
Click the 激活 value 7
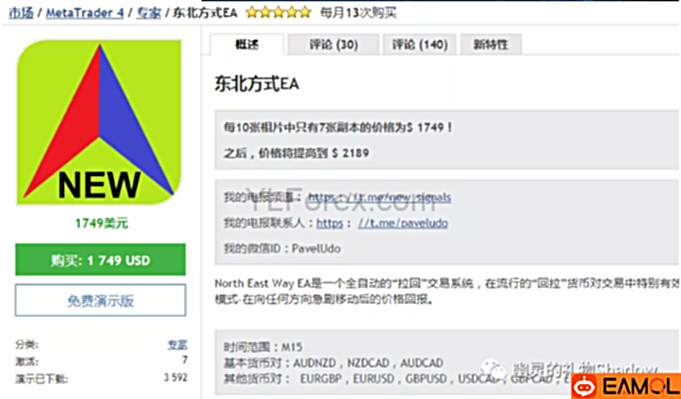[185, 360]
